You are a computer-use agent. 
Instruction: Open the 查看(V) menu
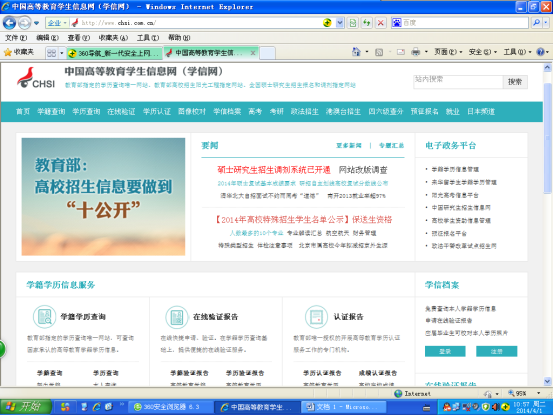[79, 37]
